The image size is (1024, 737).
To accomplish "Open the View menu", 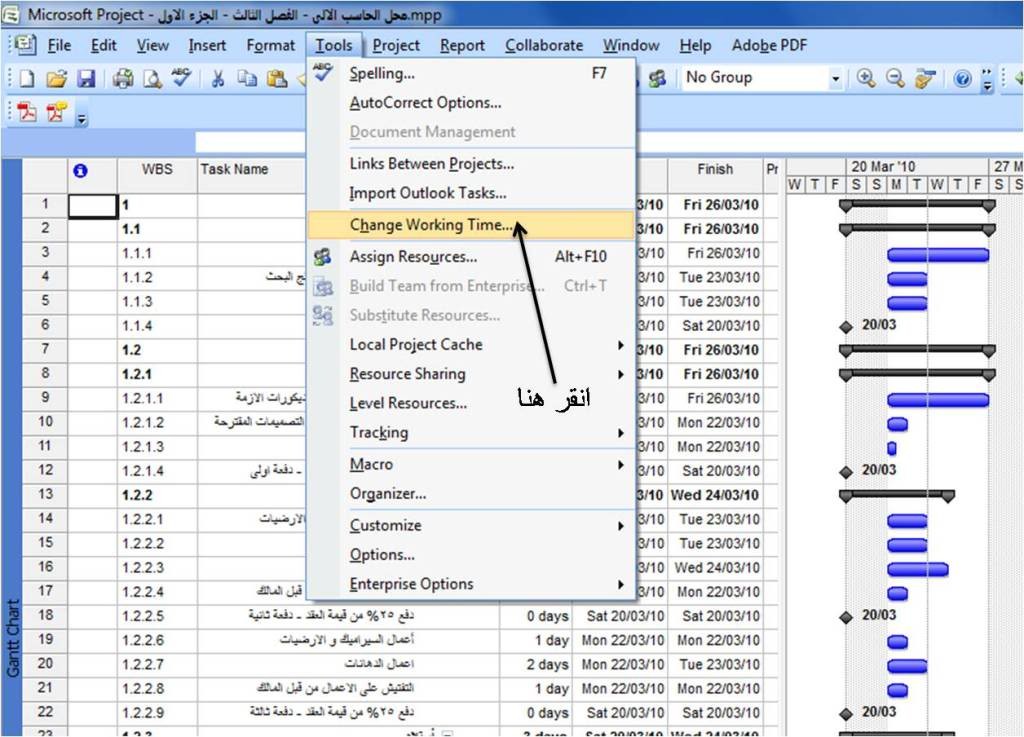I will (x=152, y=45).
